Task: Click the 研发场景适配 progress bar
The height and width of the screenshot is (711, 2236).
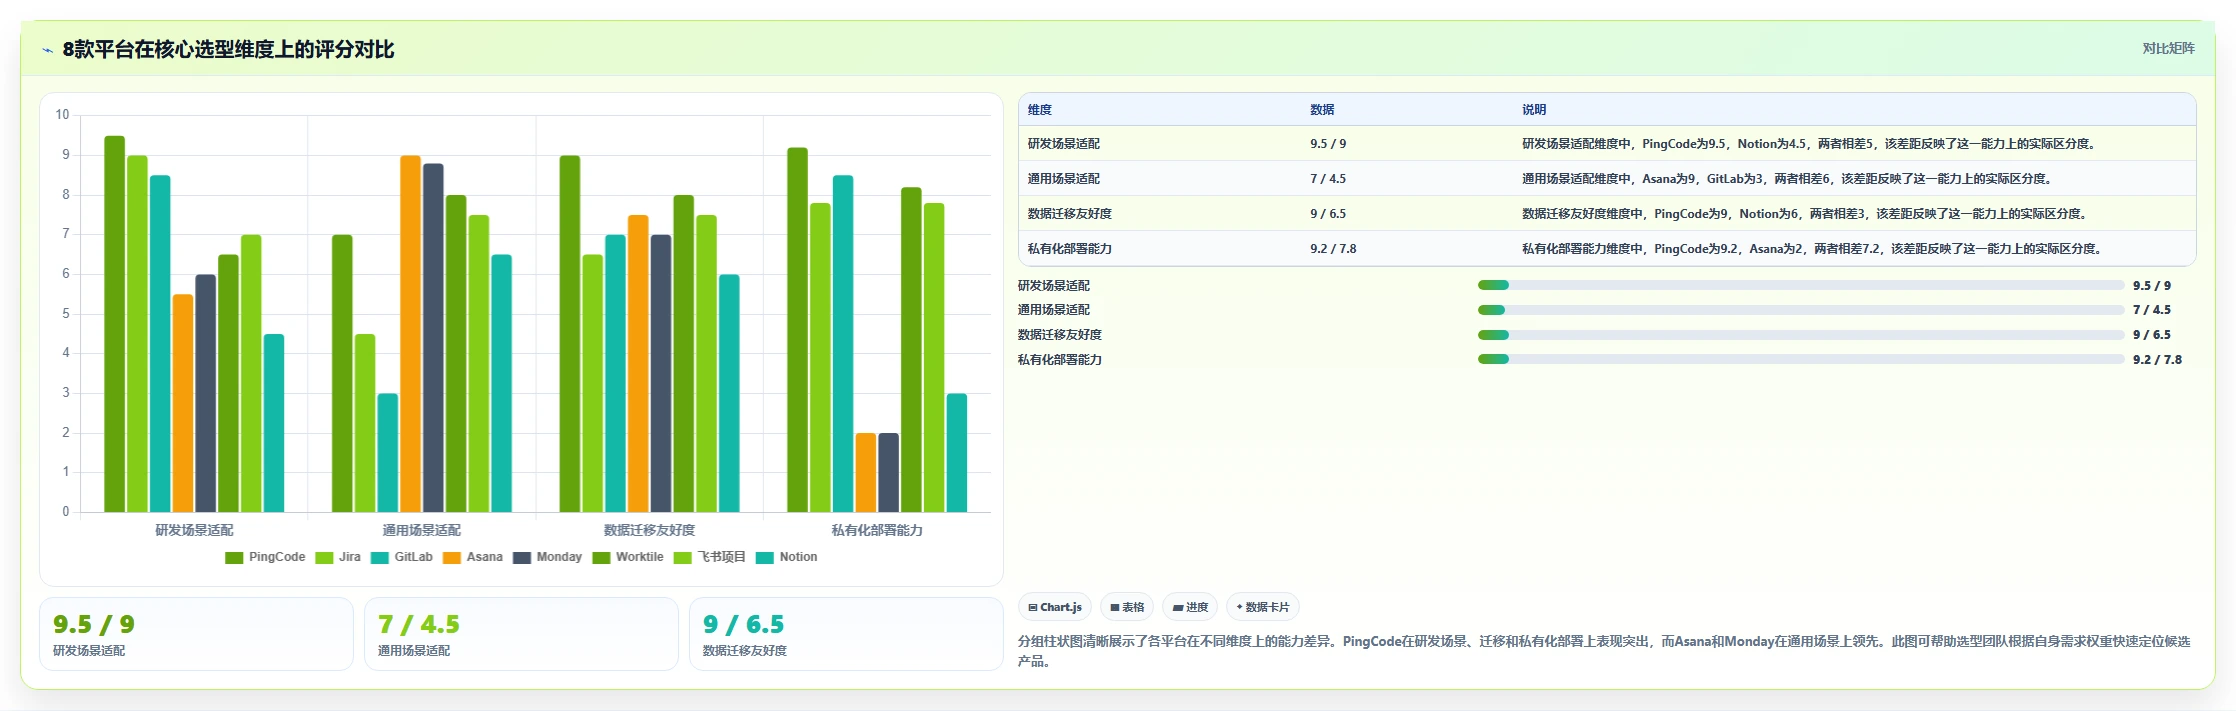Action: tap(1801, 285)
